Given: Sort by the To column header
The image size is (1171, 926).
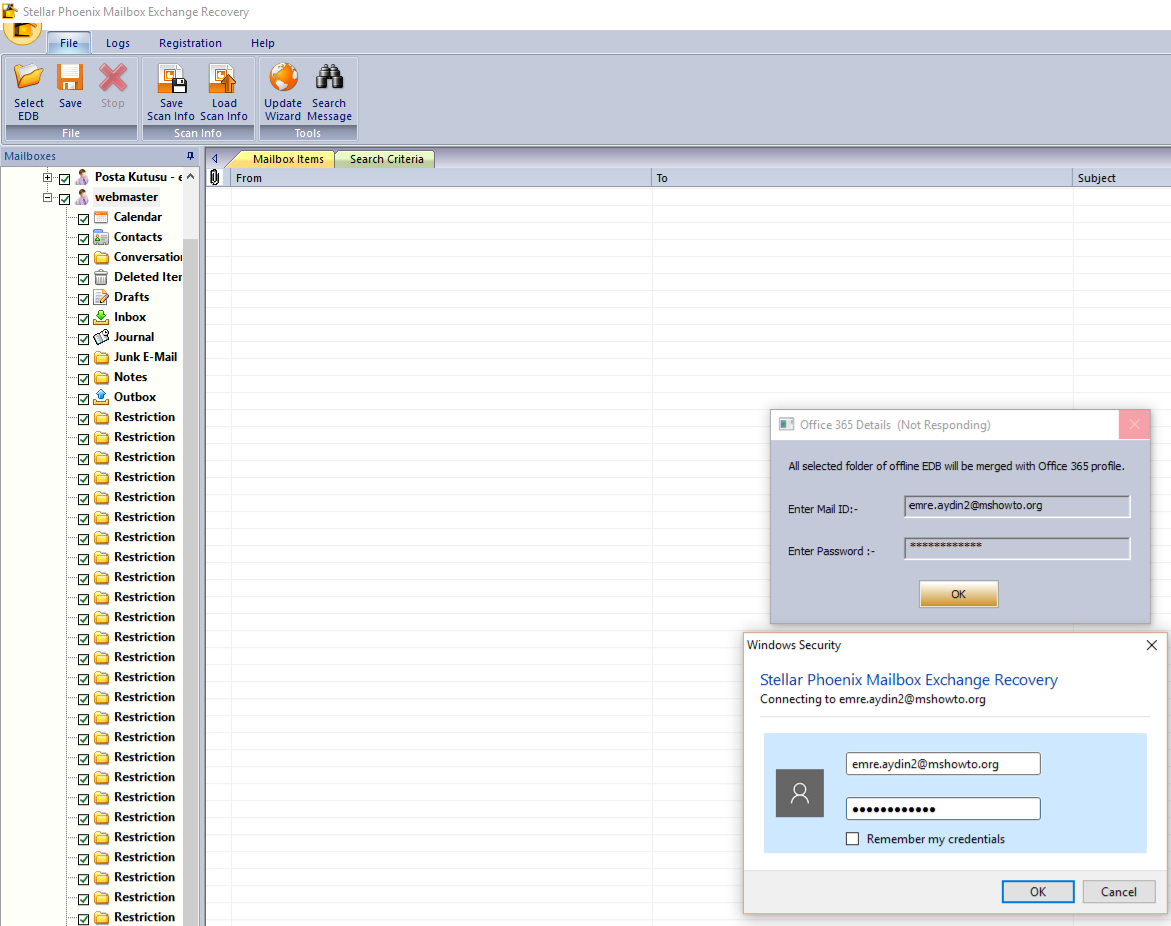Looking at the screenshot, I should tap(862, 178).
